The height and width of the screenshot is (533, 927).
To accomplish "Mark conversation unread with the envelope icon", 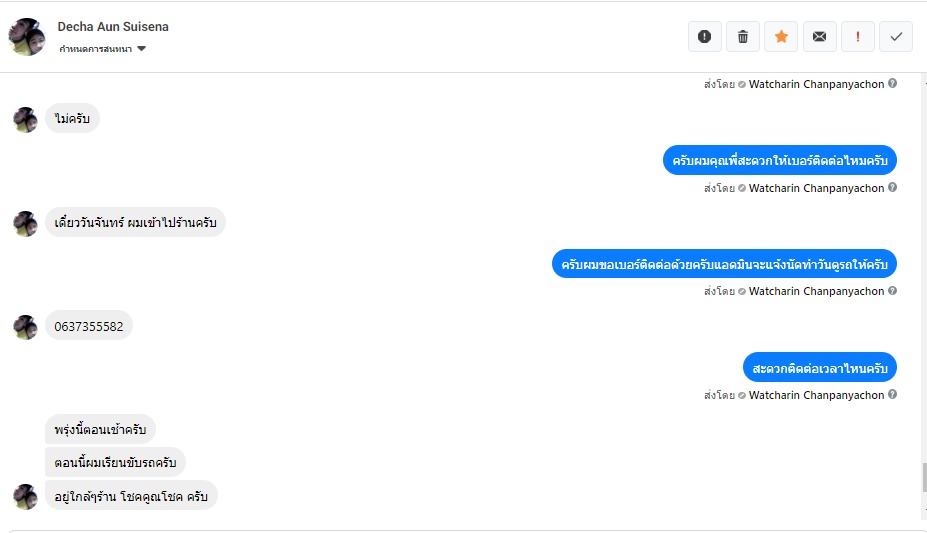I will (x=819, y=37).
